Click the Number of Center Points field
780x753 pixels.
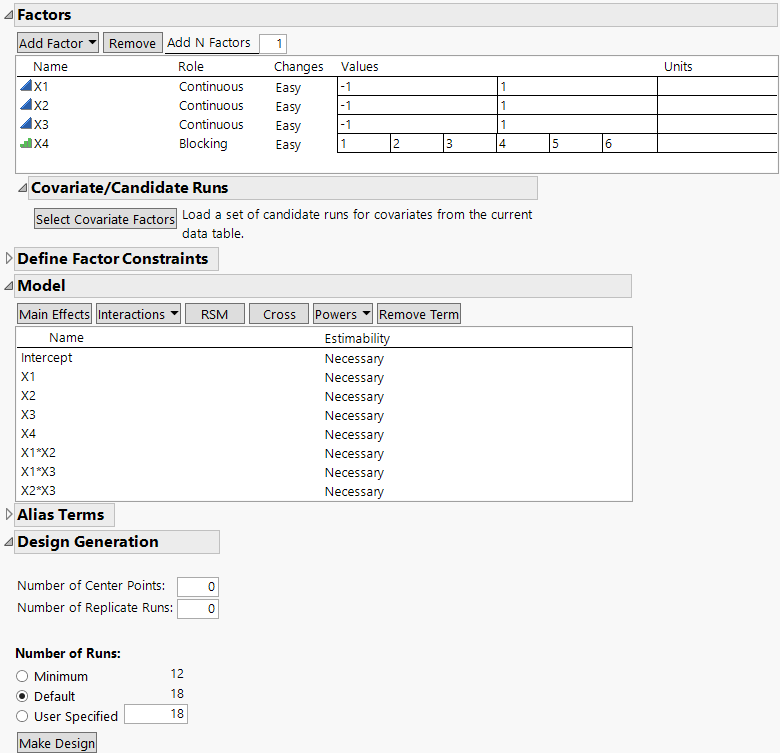[x=197, y=586]
